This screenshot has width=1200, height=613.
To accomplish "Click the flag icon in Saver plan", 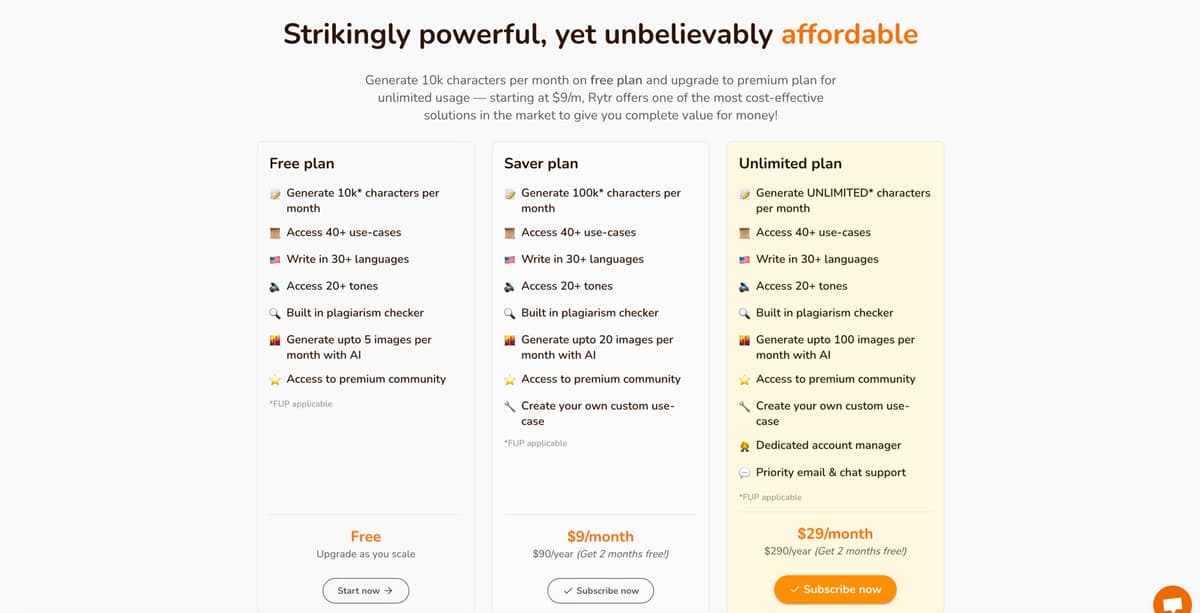I will (510, 260).
